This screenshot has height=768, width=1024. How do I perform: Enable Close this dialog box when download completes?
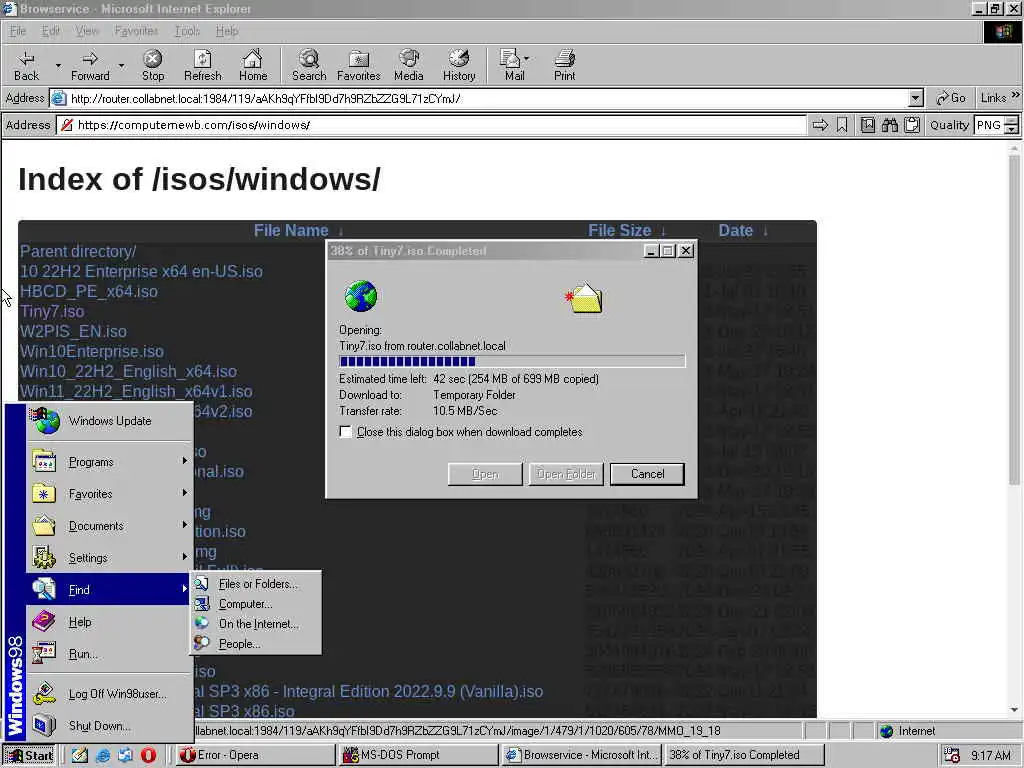[345, 432]
